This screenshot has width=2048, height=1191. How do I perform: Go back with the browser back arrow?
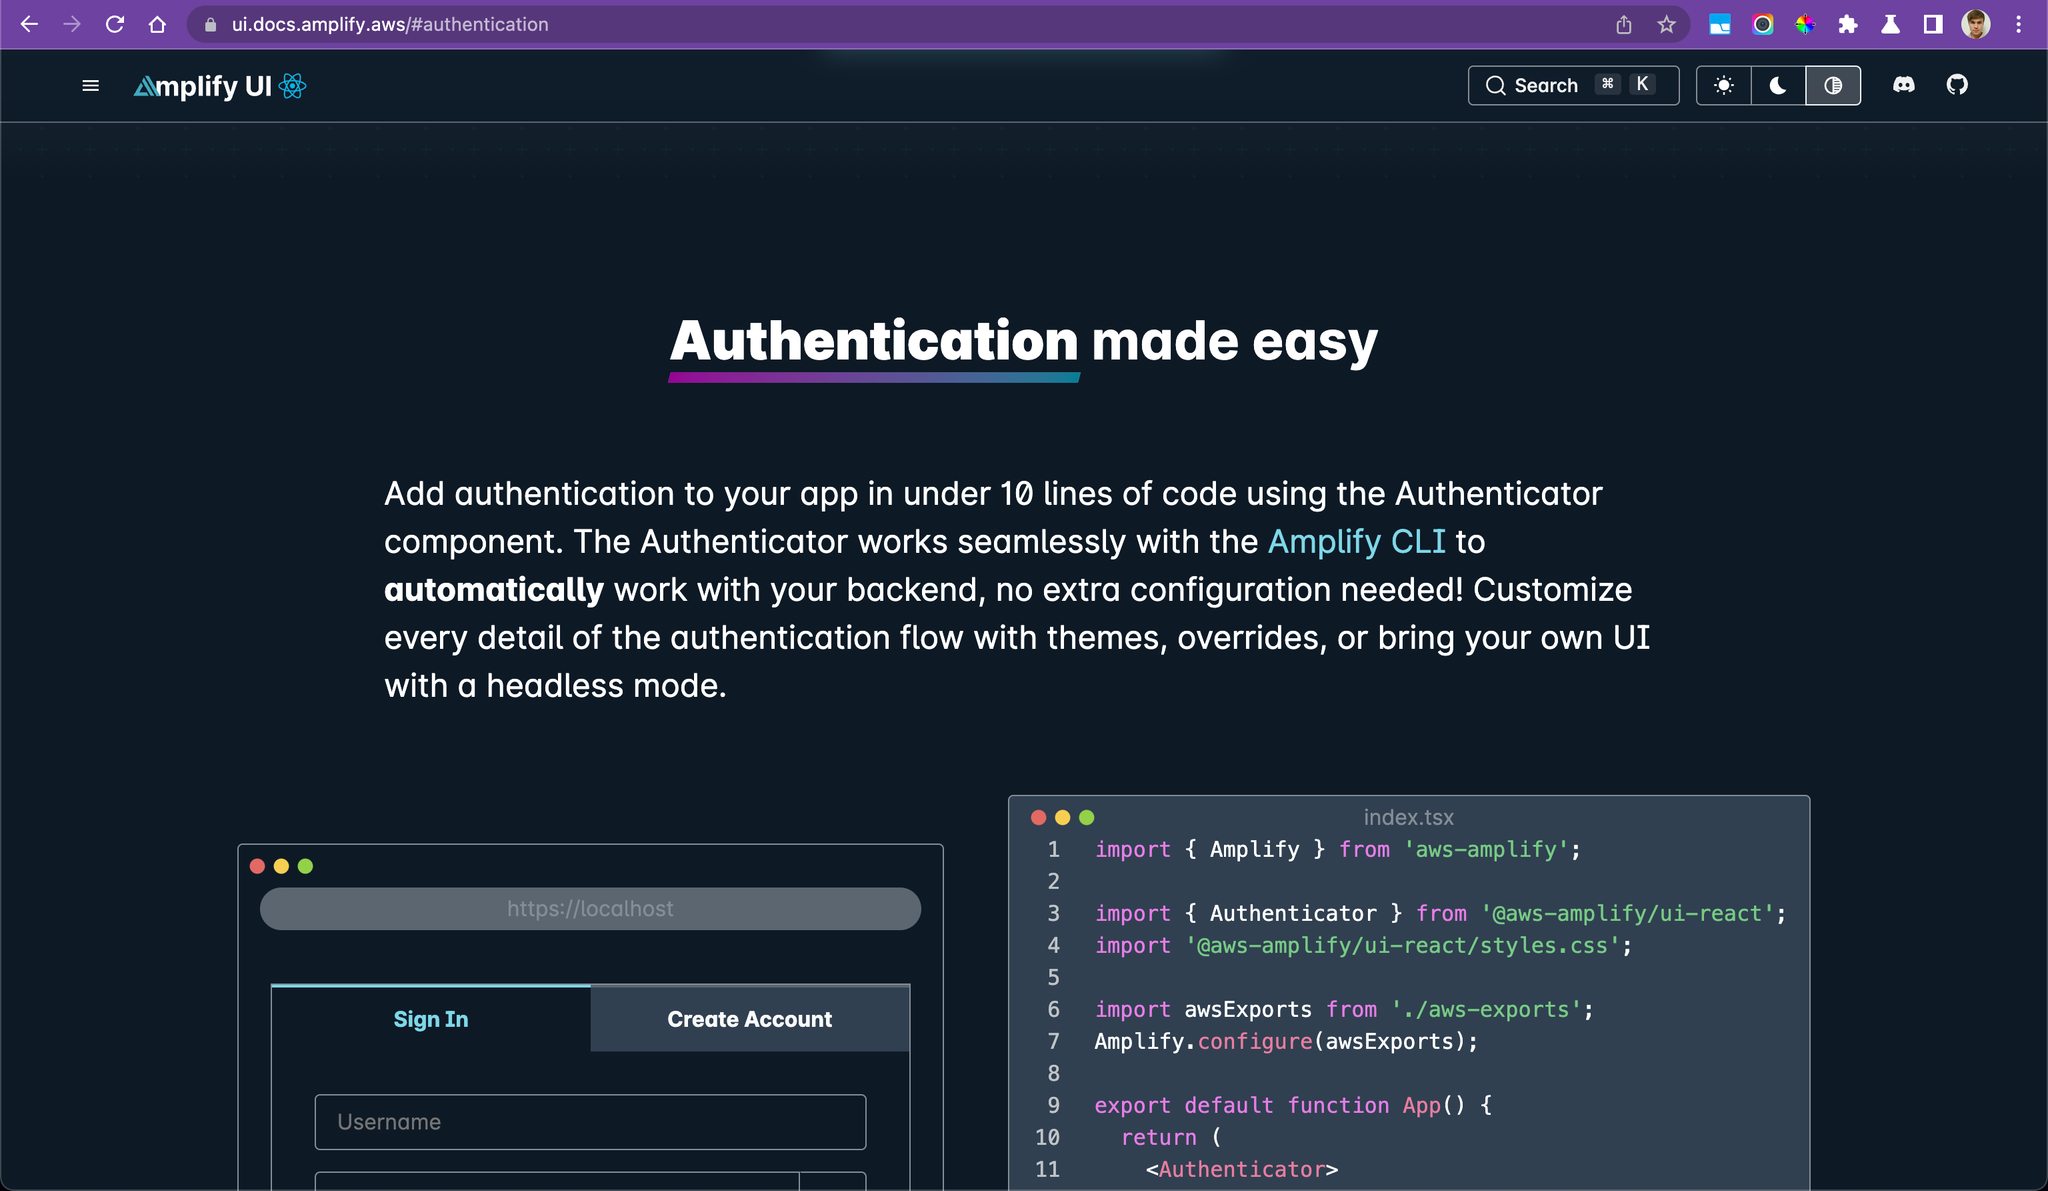(x=29, y=24)
